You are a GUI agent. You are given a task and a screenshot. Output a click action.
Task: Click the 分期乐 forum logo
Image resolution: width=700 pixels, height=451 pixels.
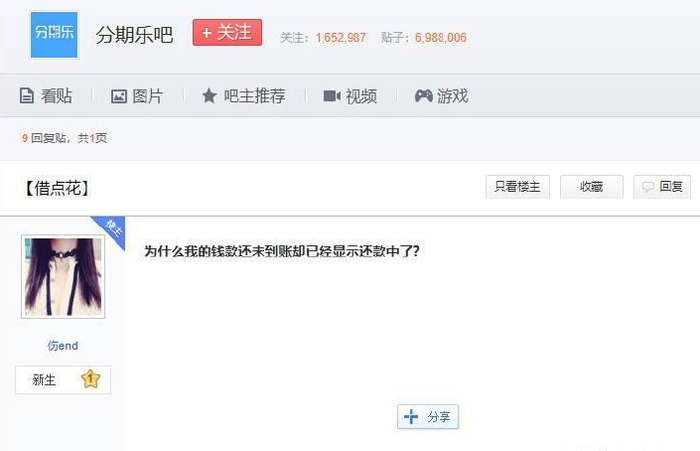click(x=54, y=35)
